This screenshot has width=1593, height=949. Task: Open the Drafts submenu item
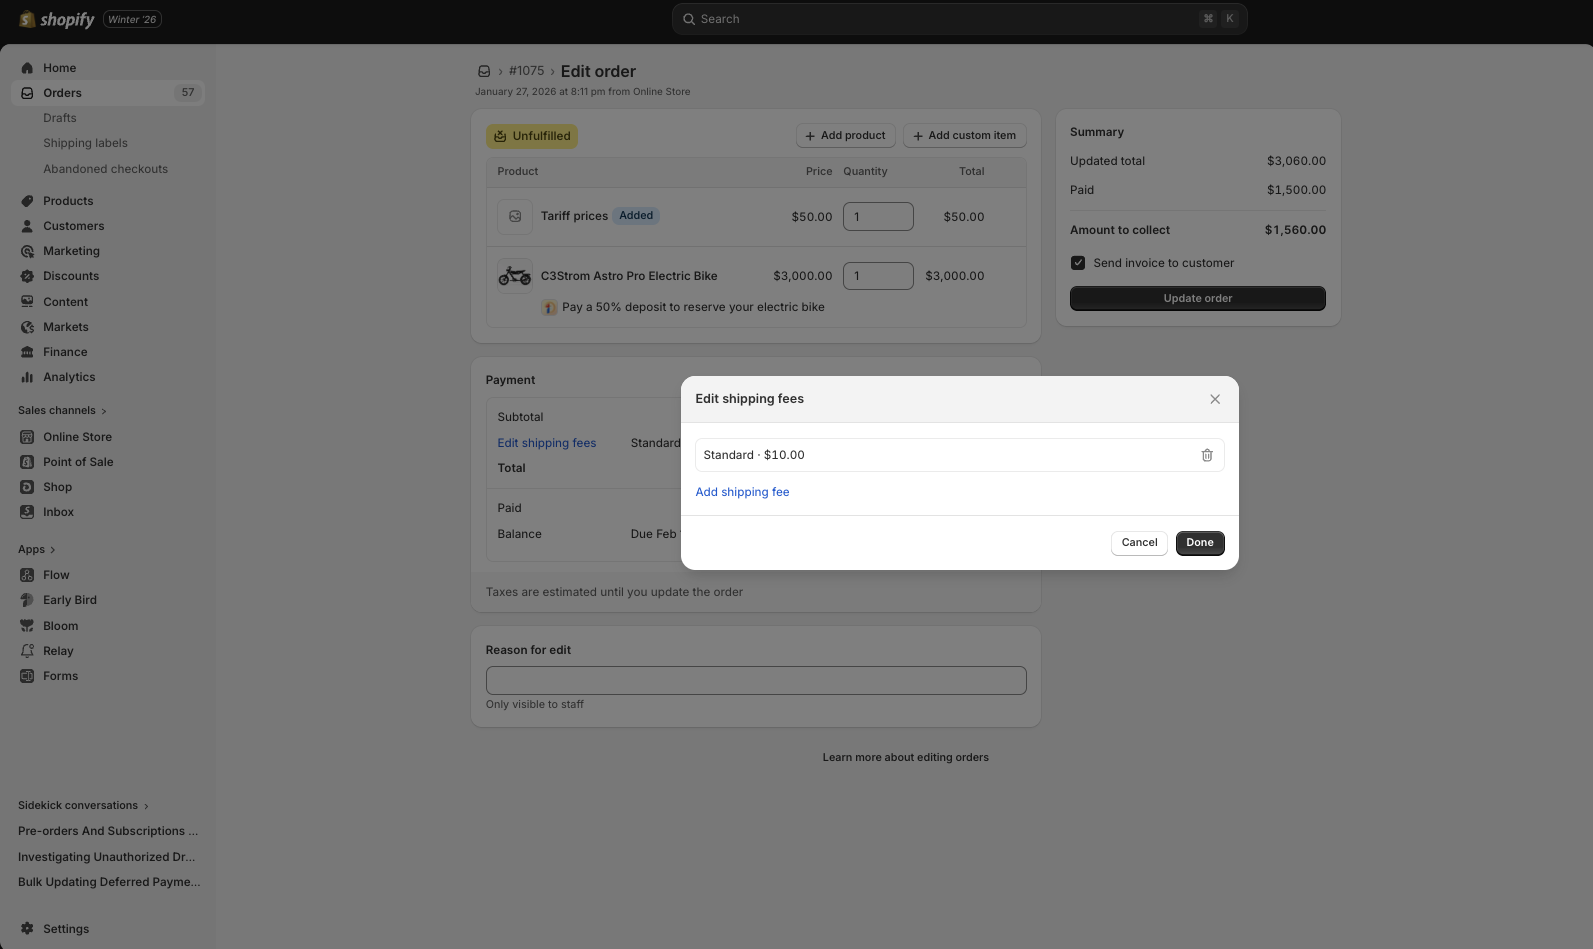[x=60, y=118]
